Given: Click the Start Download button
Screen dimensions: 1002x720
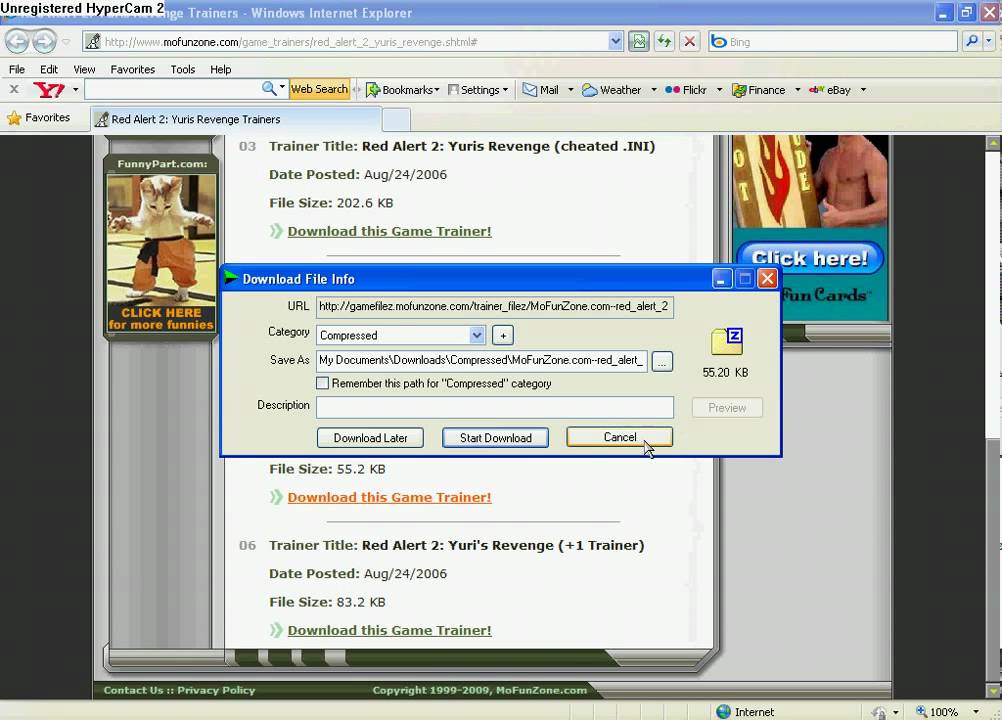Looking at the screenshot, I should [495, 438].
